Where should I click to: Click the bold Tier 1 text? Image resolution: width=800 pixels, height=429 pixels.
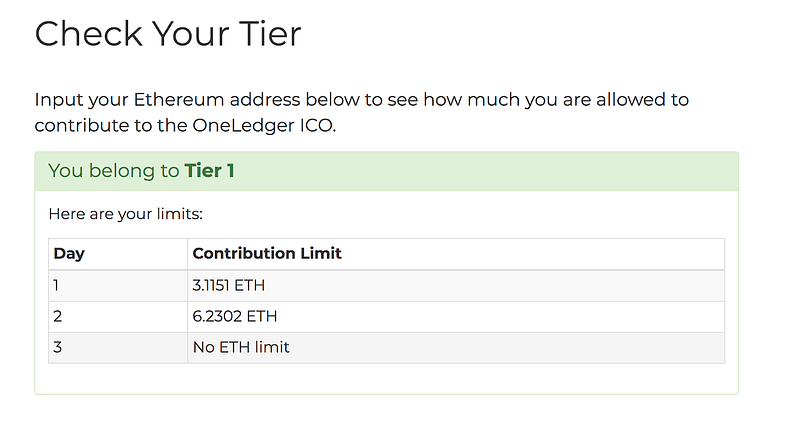pos(209,170)
